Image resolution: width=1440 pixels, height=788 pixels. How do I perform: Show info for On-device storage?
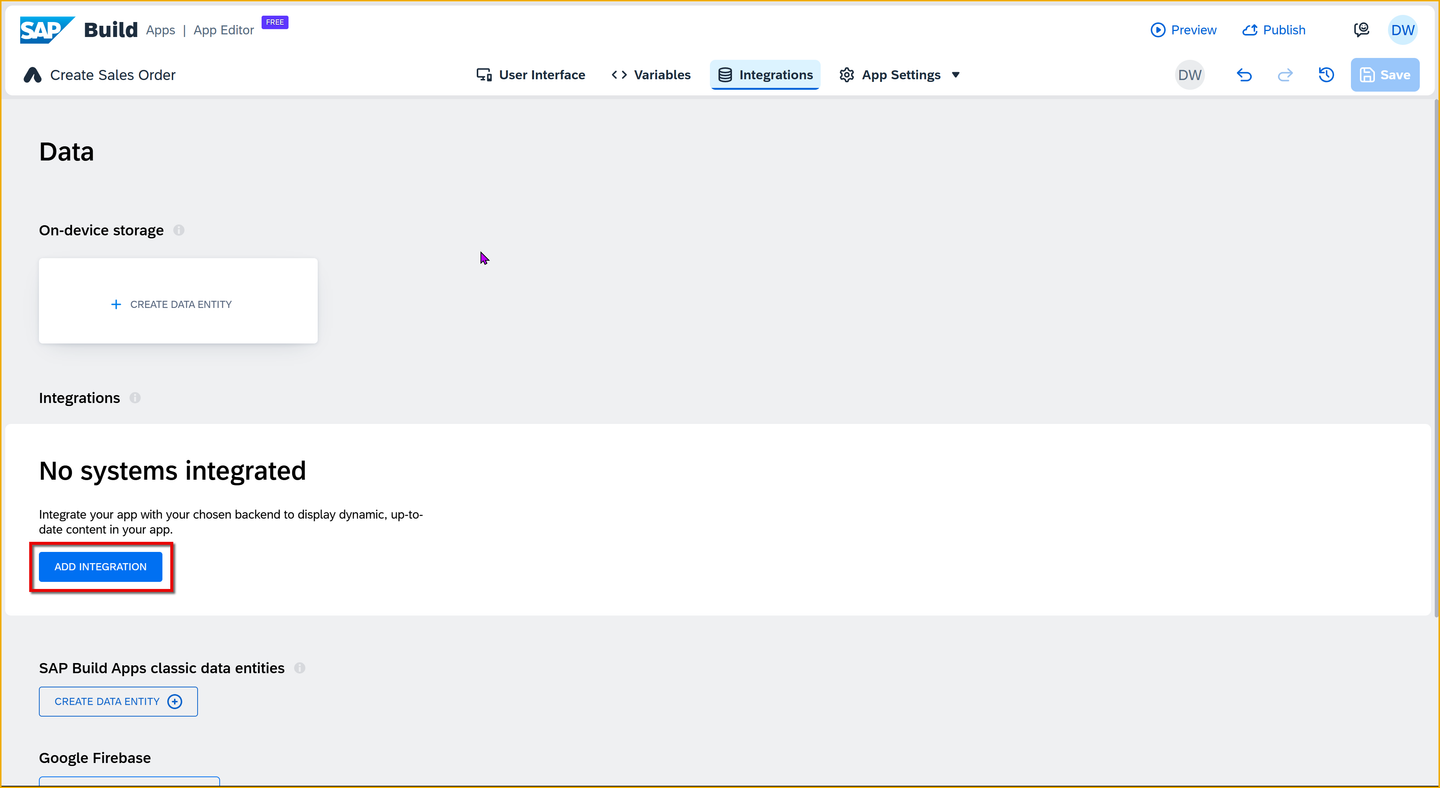(x=179, y=230)
